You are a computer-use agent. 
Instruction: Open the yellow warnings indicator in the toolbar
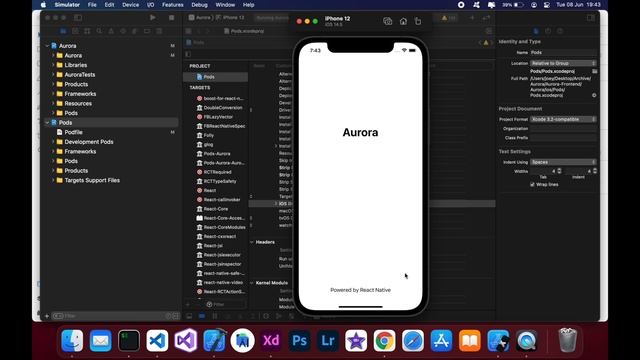pos(449,18)
